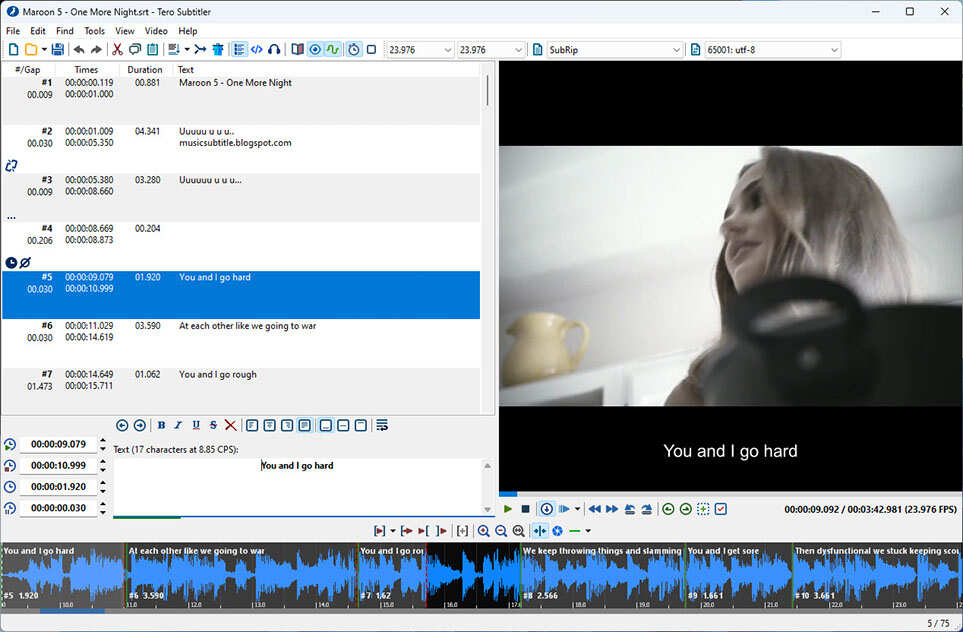
Task: Expand the waveform selection play dropdown arrow
Action: coord(393,531)
